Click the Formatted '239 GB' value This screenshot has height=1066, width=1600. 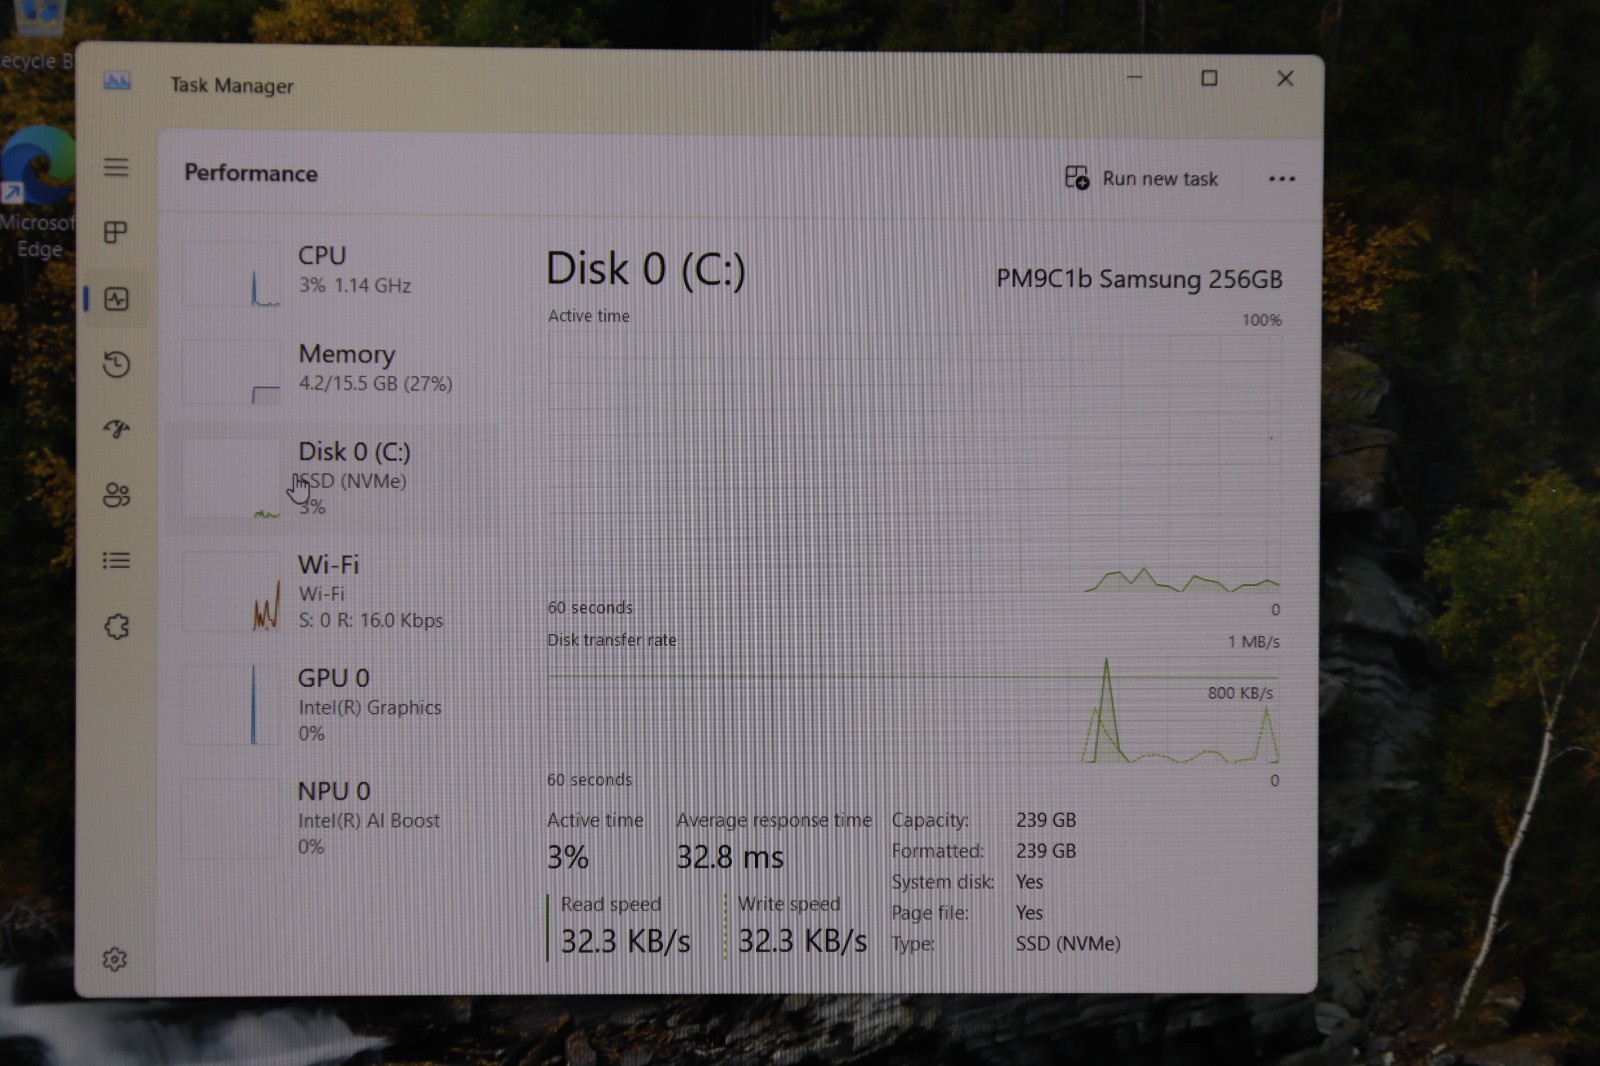[x=1046, y=851]
